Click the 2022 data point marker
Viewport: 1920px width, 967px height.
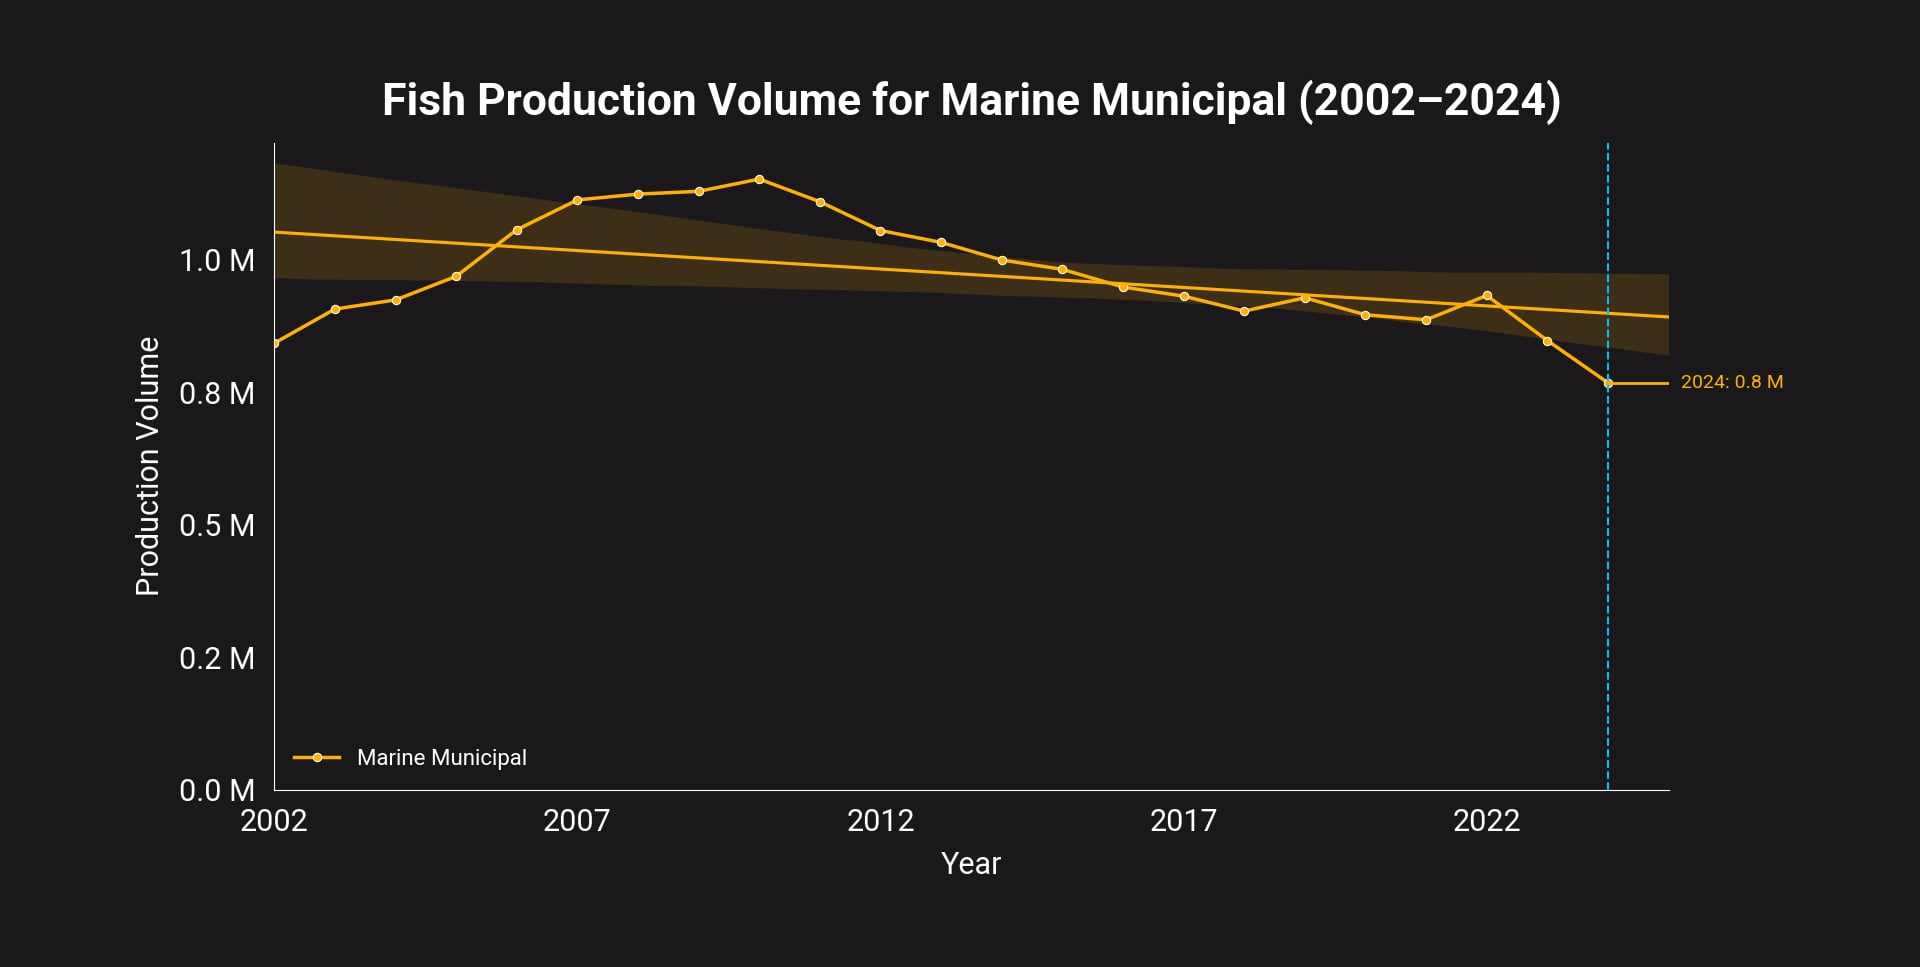pyautogui.click(x=1488, y=295)
